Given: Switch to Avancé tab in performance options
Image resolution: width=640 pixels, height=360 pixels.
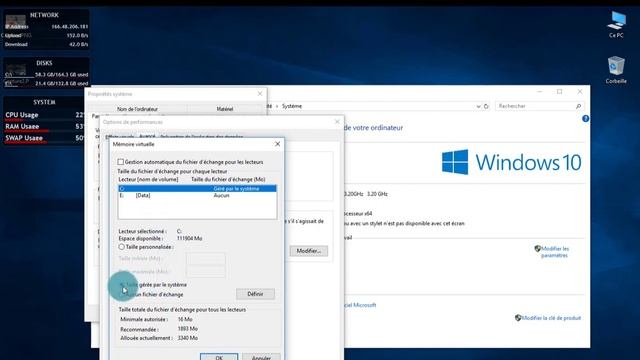Looking at the screenshot, I should pyautogui.click(x=147, y=137).
